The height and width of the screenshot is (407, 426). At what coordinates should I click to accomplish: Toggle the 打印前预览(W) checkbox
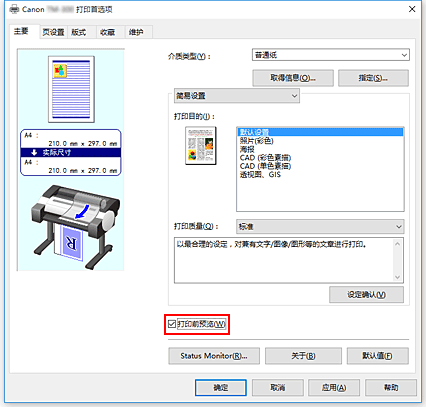tap(172, 324)
